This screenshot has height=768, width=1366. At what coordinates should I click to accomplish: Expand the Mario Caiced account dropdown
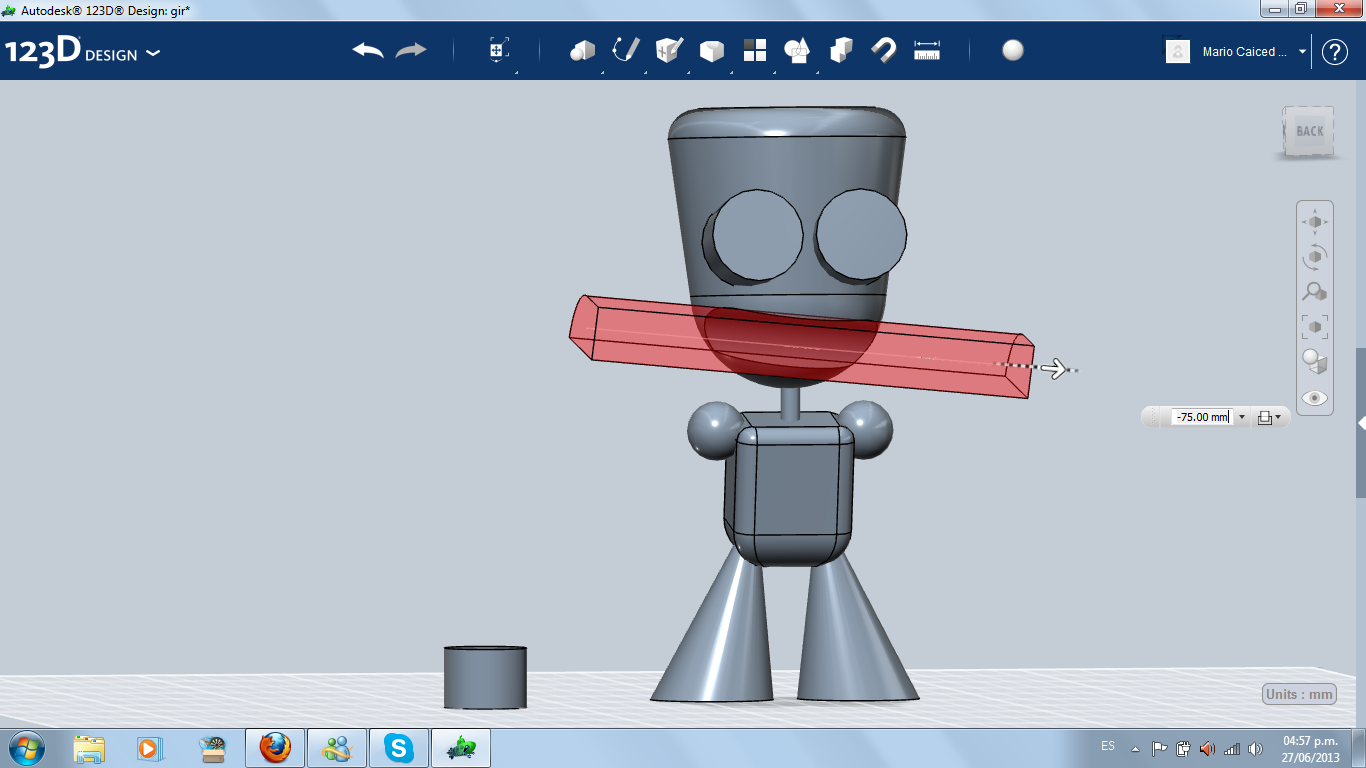(1303, 52)
